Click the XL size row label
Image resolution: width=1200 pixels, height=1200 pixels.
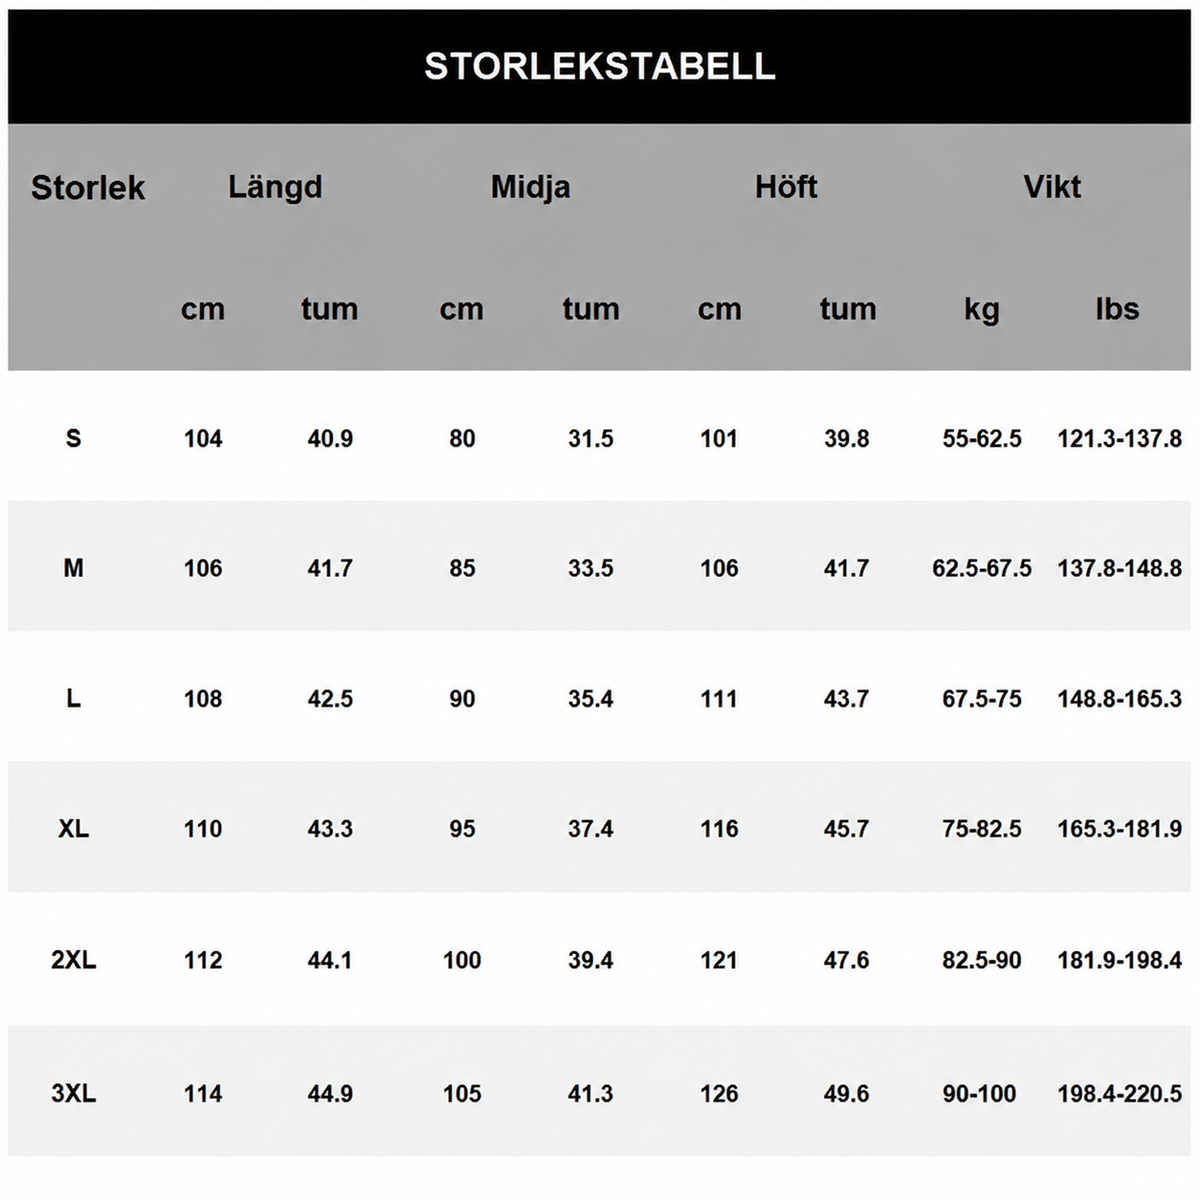[x=73, y=828]
